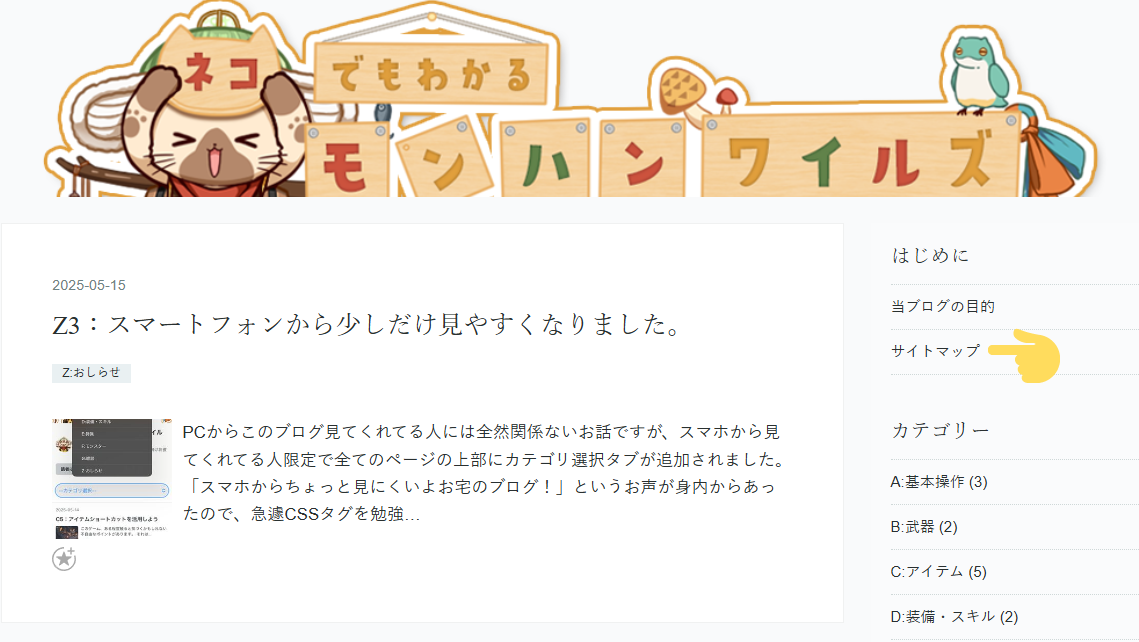
Task: Click the green frog on banner
Action: [979, 75]
